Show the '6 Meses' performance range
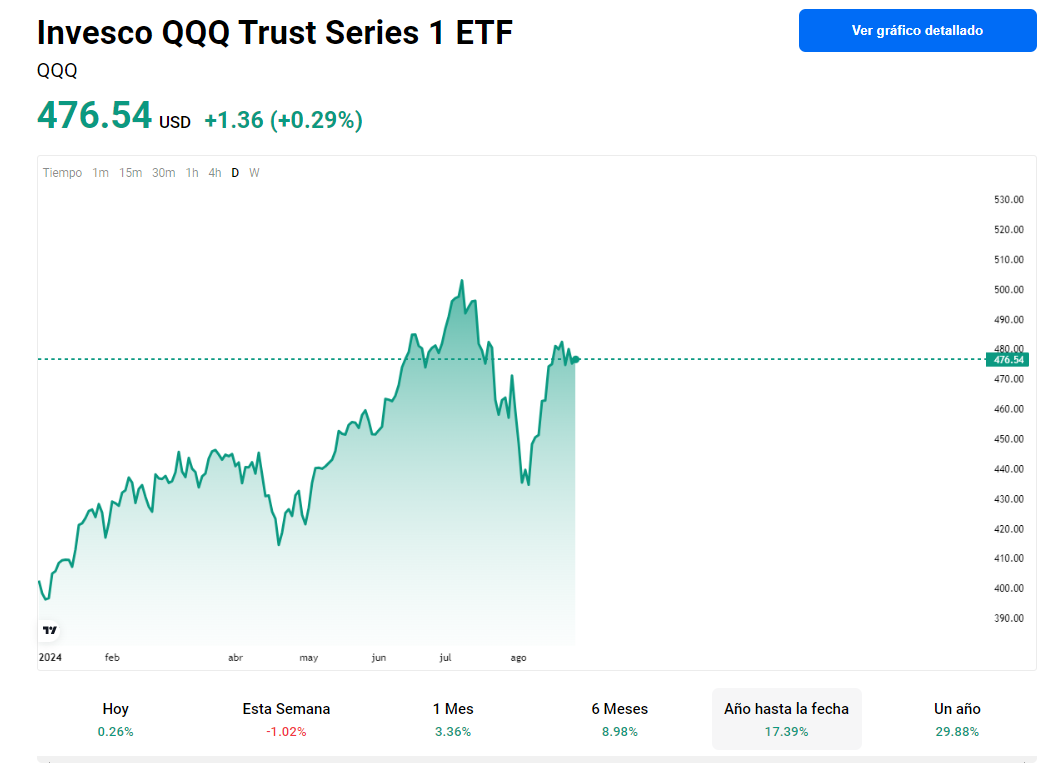The image size is (1055, 773). (619, 719)
